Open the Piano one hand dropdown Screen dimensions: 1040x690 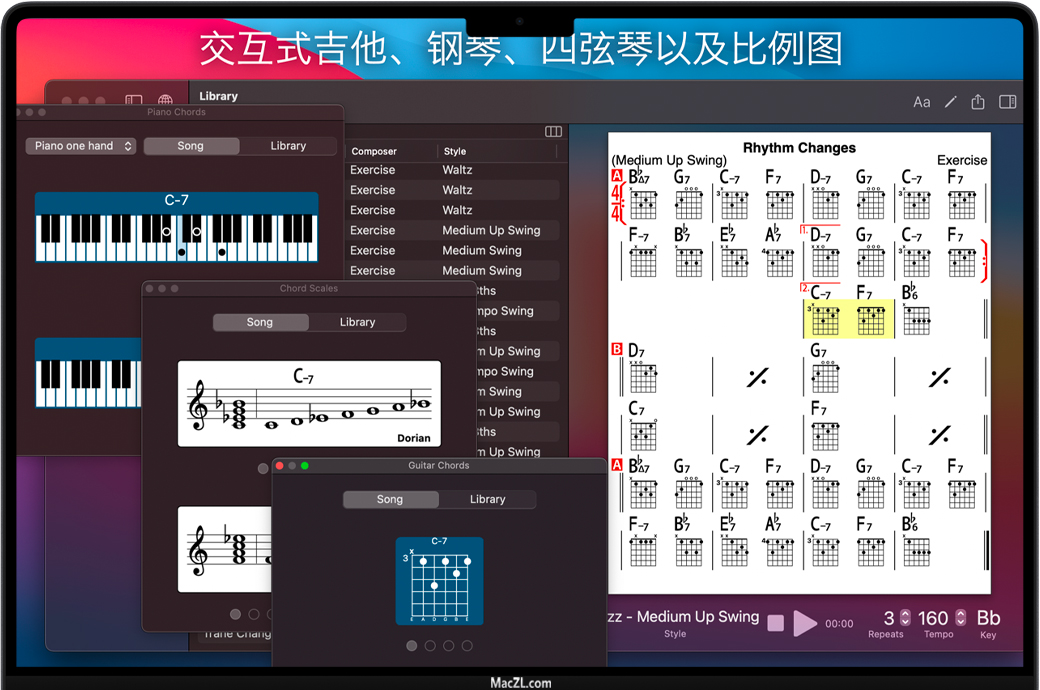coord(81,146)
